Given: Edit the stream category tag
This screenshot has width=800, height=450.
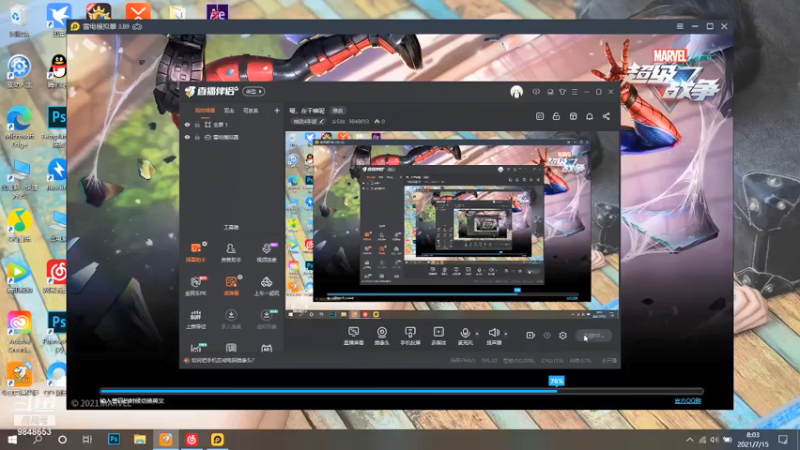Looking at the screenshot, I should (x=308, y=121).
